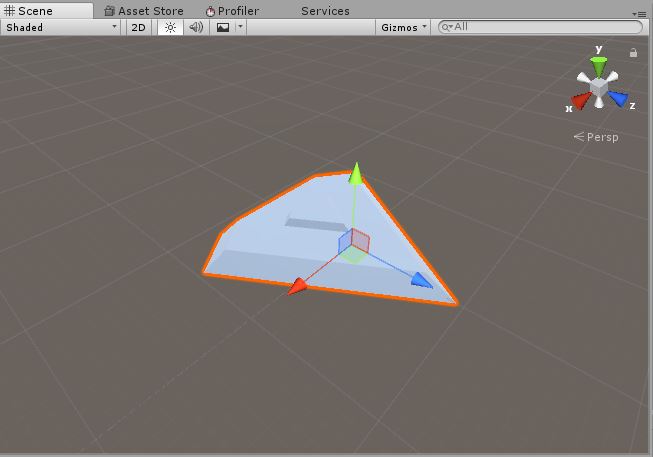Click the green Y move handle arrow
This screenshot has width=653, height=457.
pyautogui.click(x=355, y=173)
